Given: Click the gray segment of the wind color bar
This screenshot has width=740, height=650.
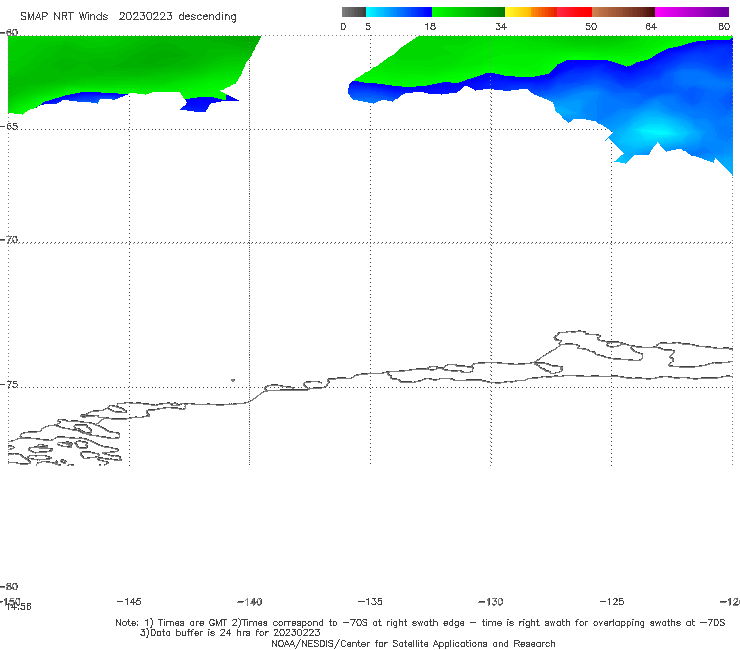Looking at the screenshot, I should click(354, 12).
